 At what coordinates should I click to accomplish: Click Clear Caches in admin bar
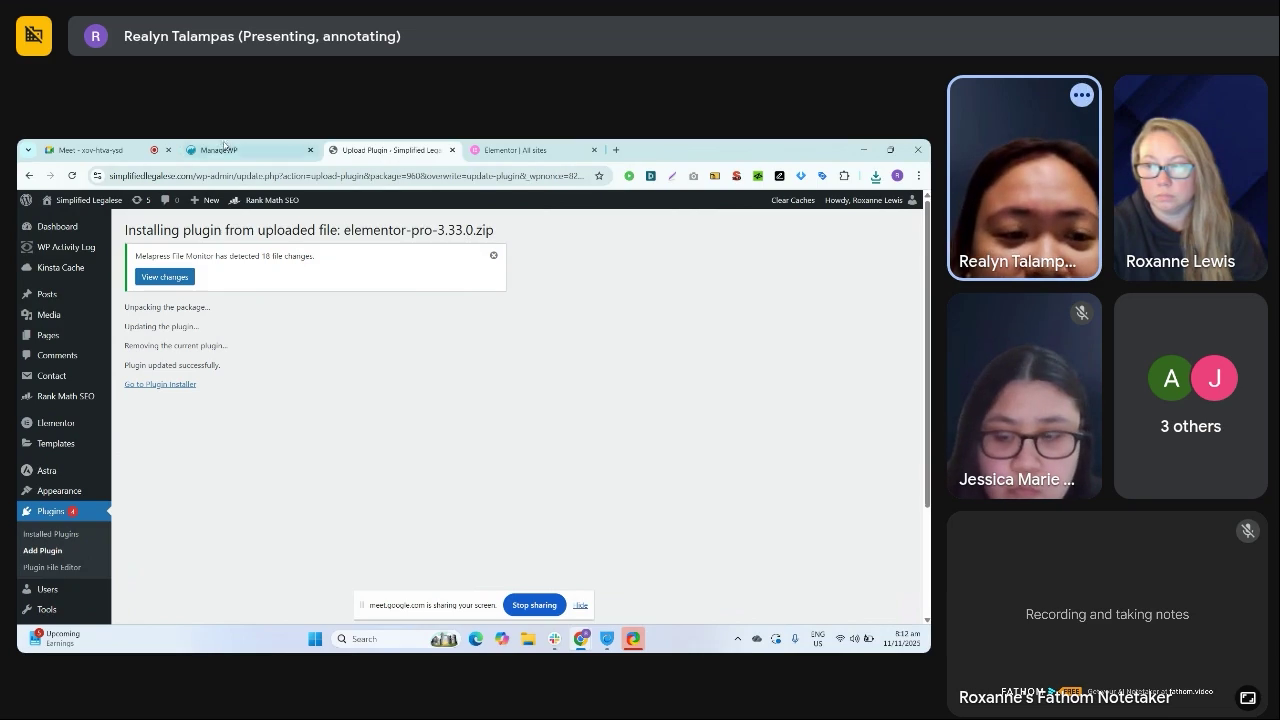click(792, 200)
